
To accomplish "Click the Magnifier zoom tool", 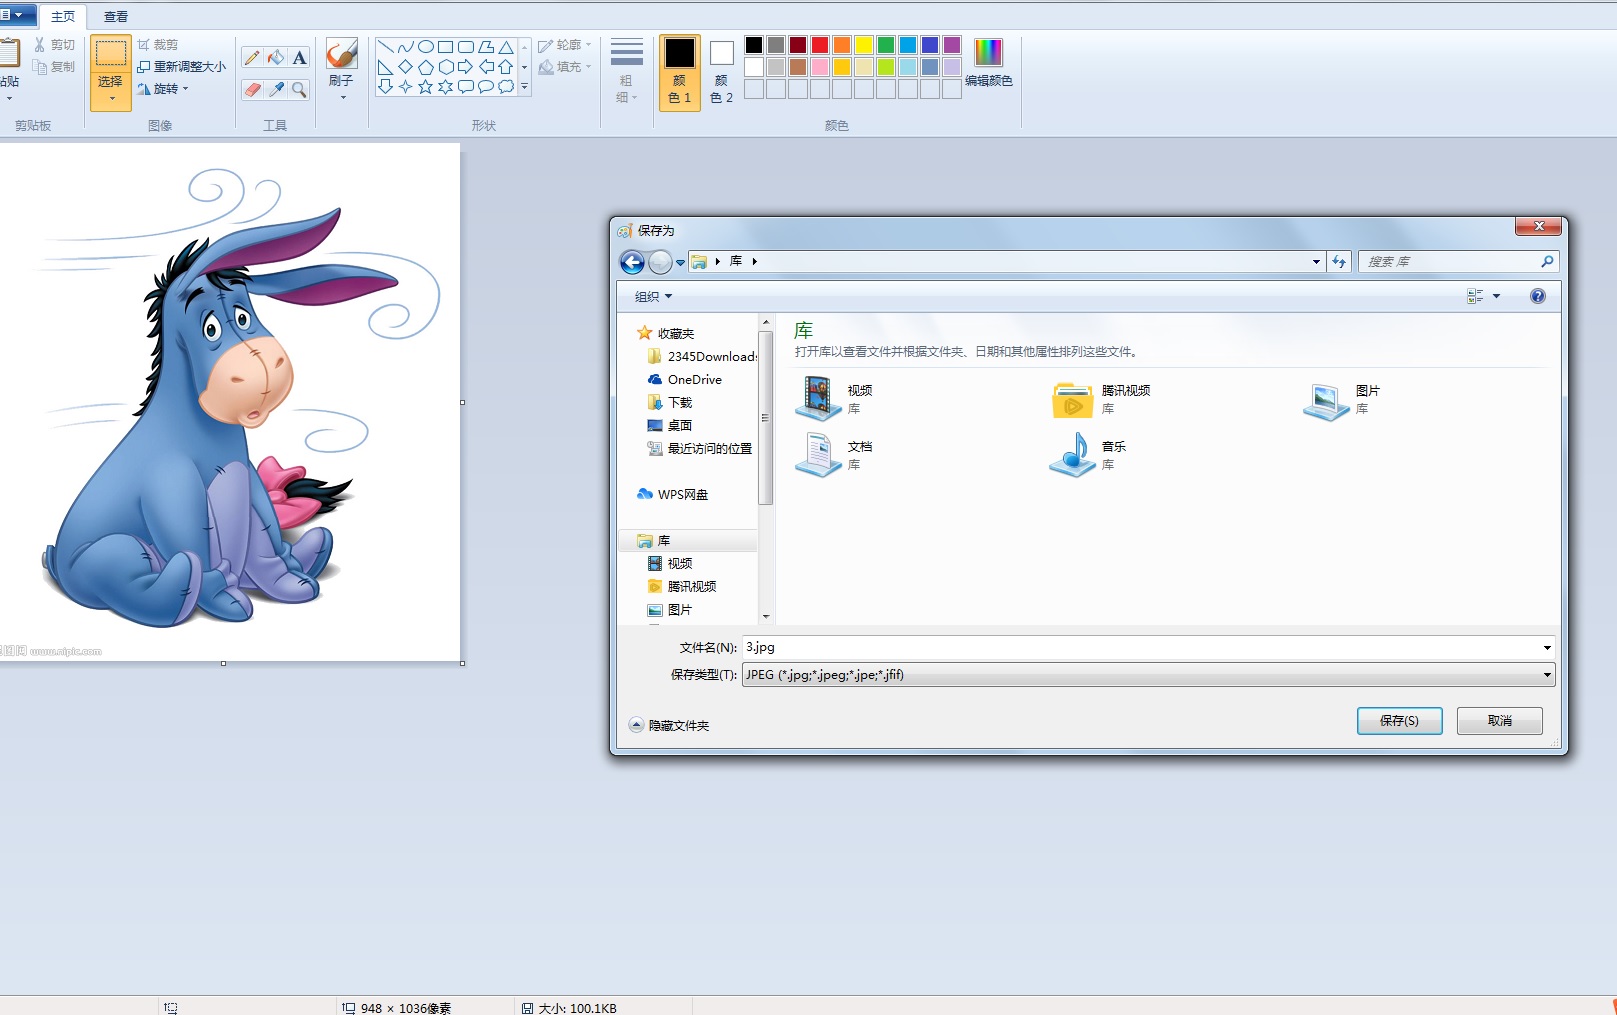I will tap(299, 90).
